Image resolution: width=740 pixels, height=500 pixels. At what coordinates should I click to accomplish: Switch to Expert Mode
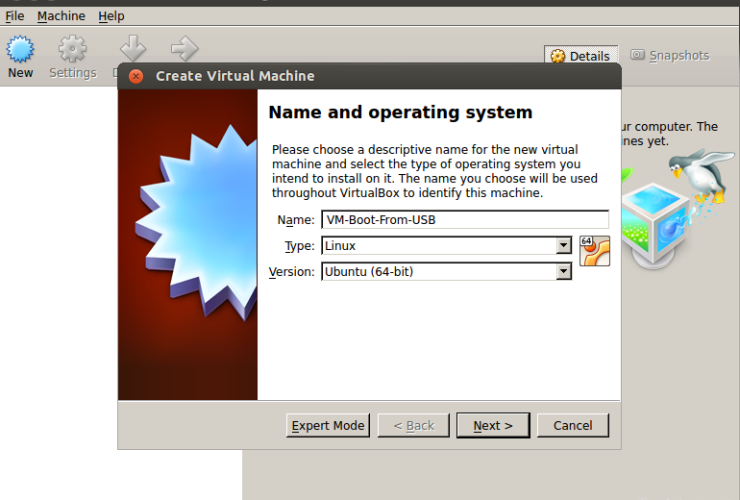click(328, 425)
